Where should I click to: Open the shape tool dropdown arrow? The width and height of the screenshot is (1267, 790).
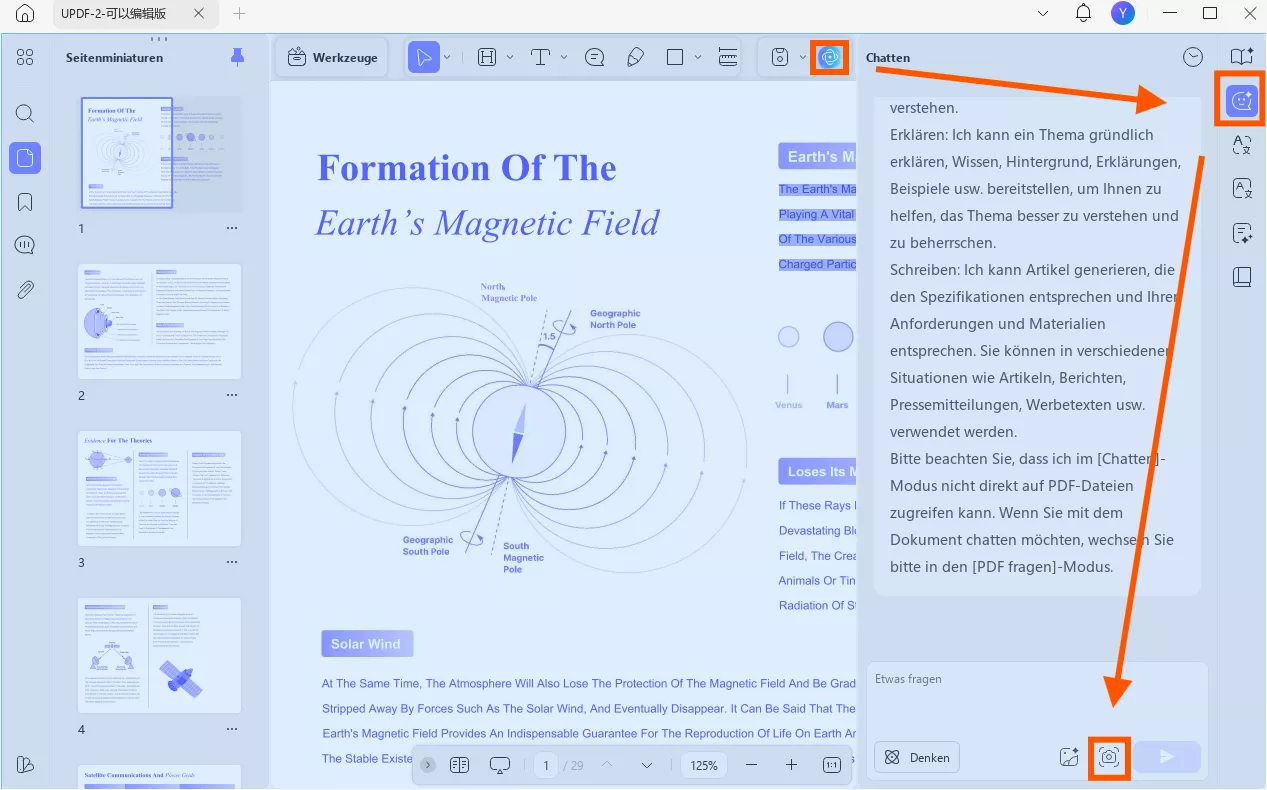[697, 58]
